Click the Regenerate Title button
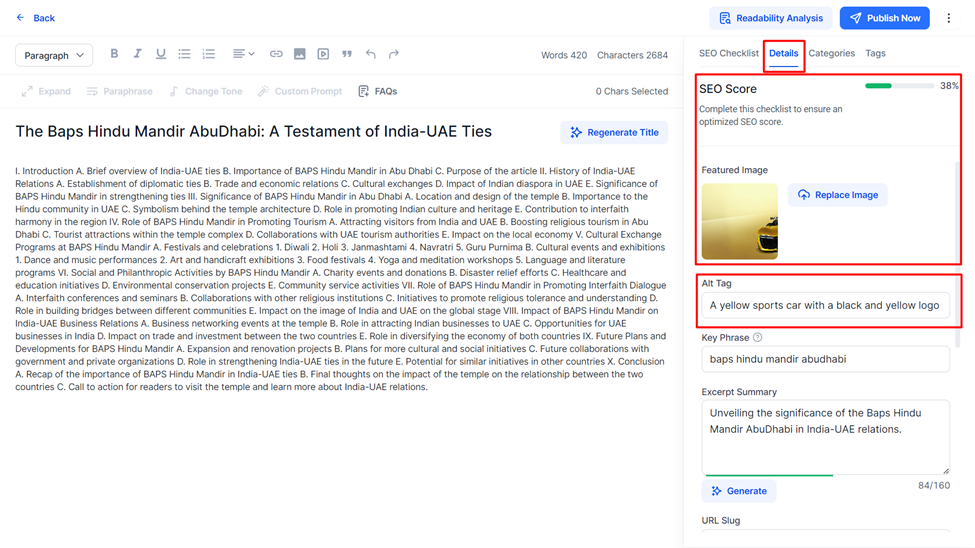The image size is (975, 548). 614,132
